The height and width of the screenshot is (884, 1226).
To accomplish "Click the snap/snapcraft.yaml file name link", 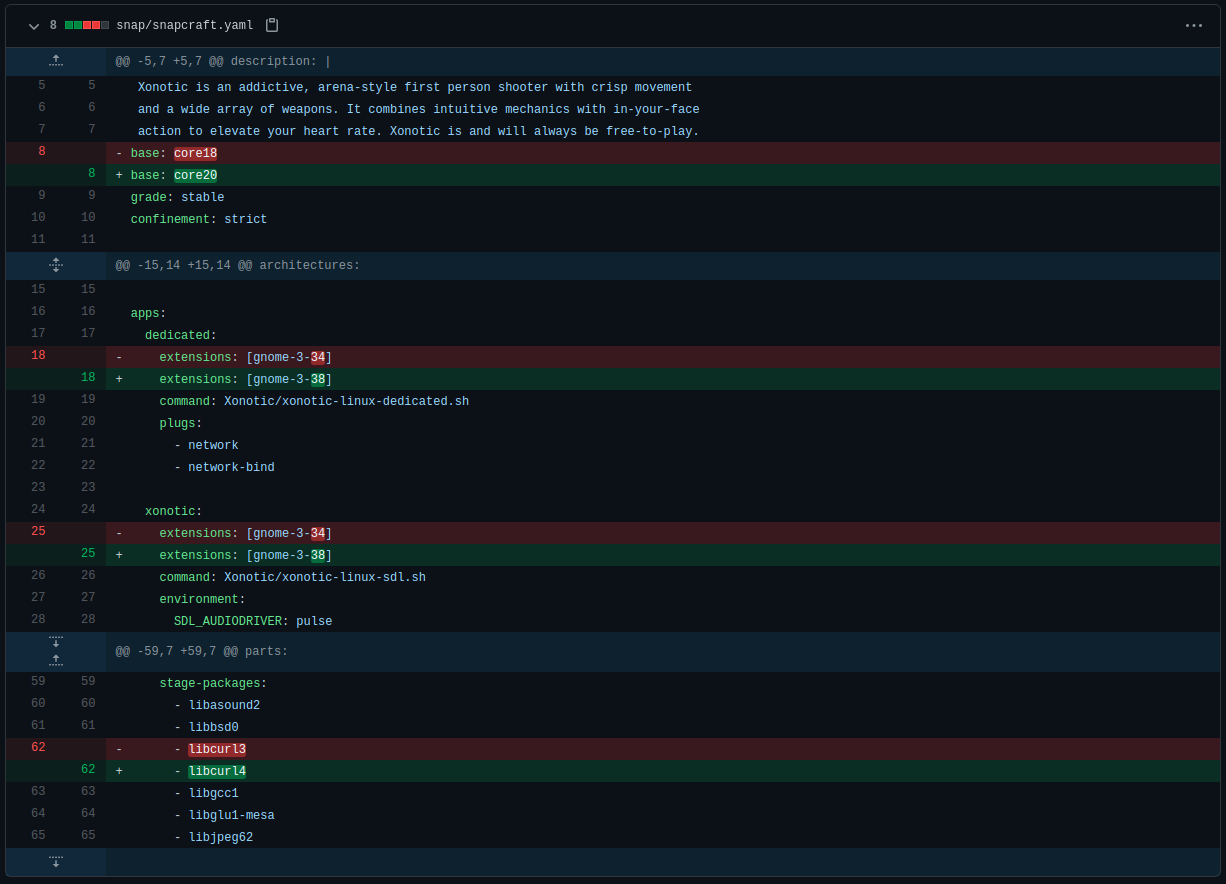I will pos(184,26).
